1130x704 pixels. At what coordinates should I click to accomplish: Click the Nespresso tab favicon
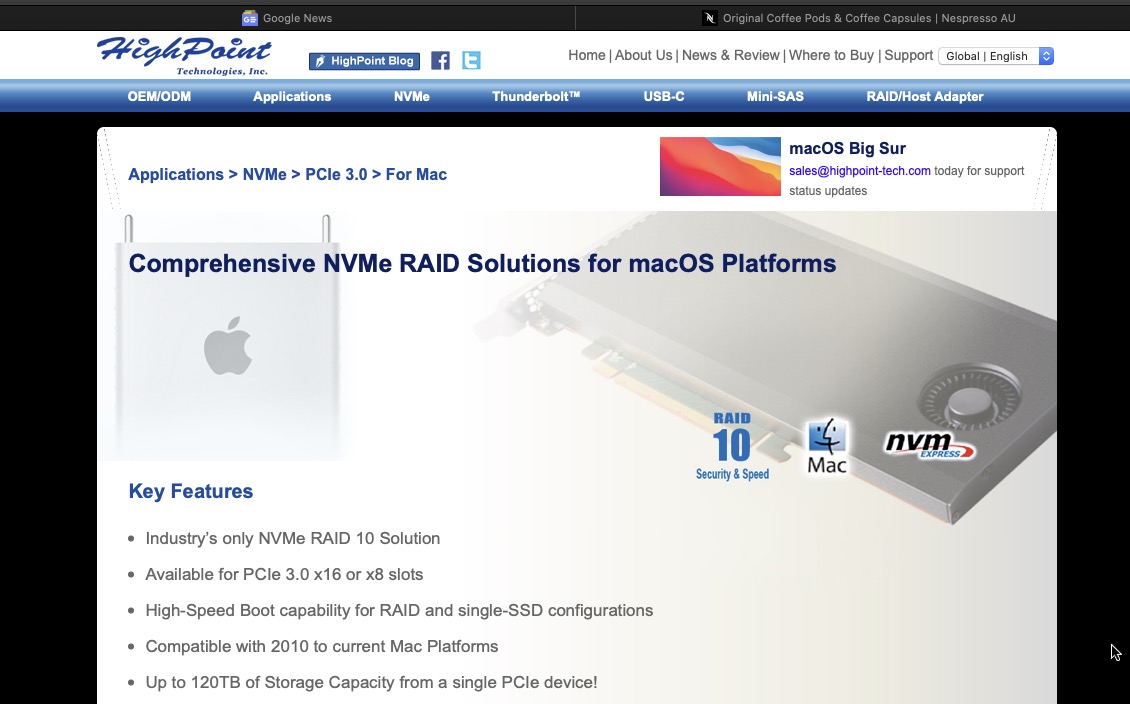pos(709,18)
